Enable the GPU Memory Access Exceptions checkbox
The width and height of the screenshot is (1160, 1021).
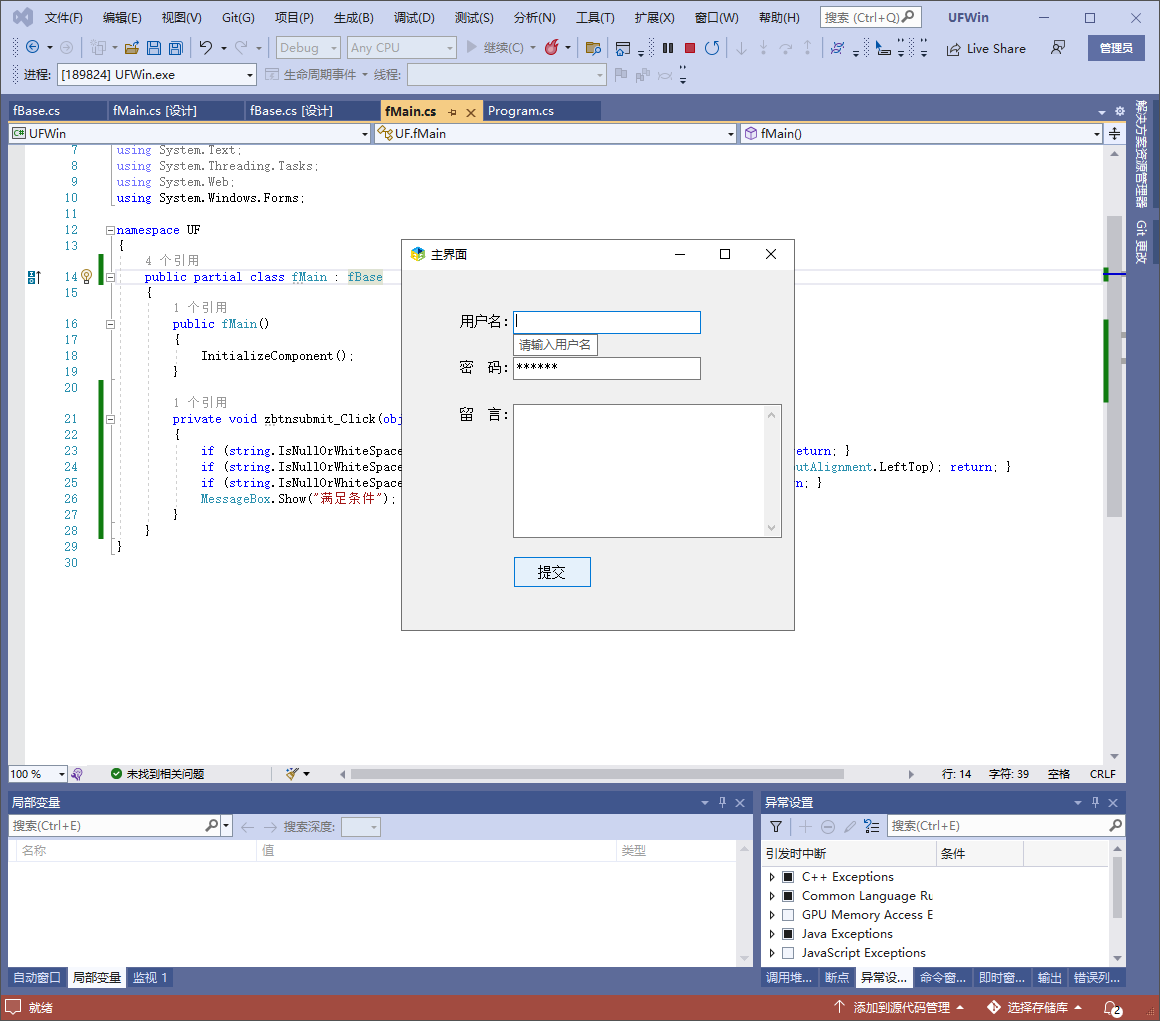(x=788, y=915)
